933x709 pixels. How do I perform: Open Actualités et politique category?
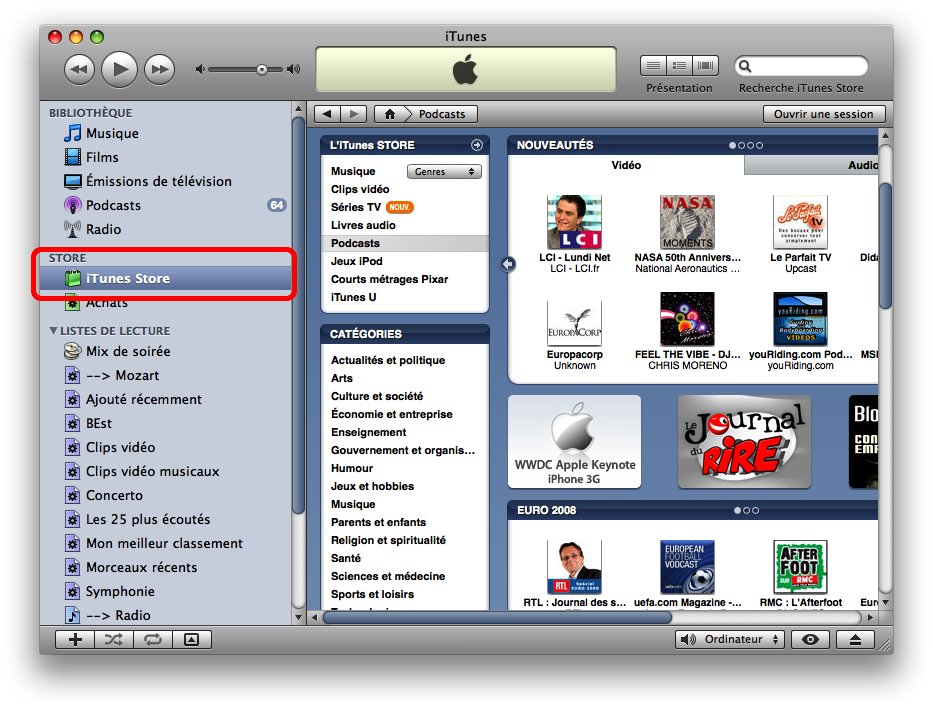click(388, 360)
